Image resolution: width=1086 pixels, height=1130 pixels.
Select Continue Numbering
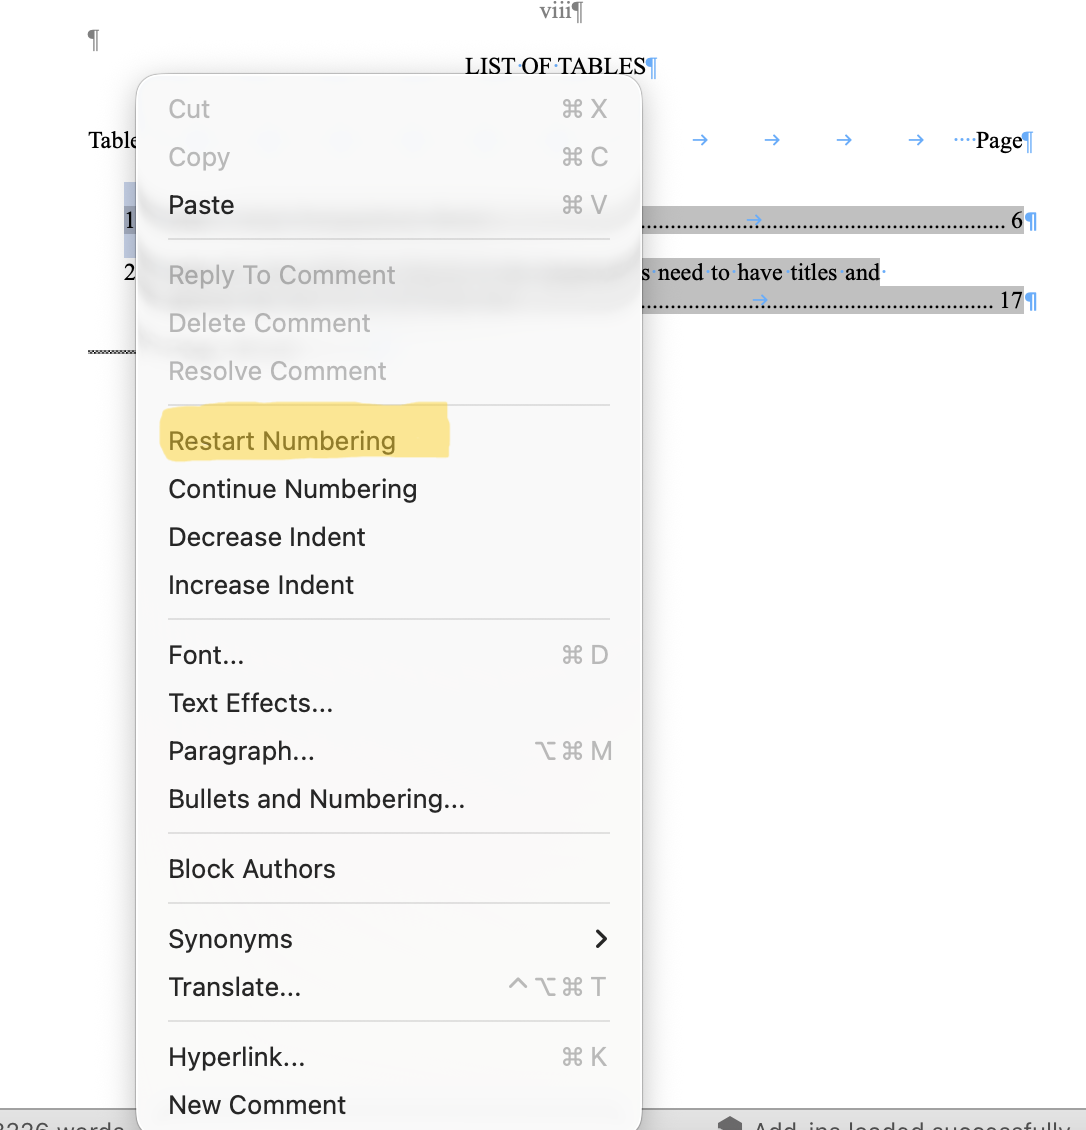tap(293, 489)
